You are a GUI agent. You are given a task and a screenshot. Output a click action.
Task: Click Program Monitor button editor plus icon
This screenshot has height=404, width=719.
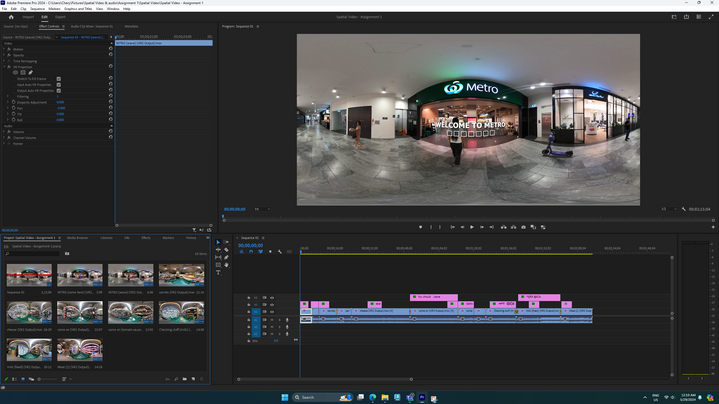[x=713, y=227]
